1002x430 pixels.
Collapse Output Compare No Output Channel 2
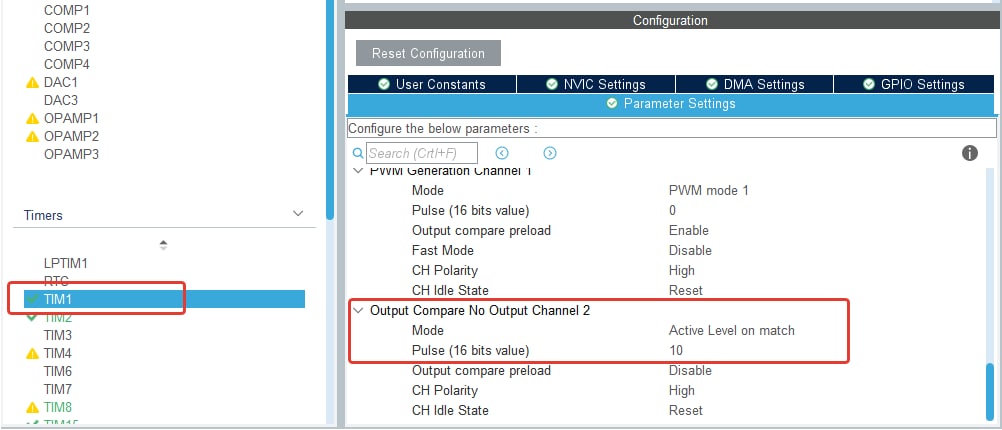coord(359,311)
